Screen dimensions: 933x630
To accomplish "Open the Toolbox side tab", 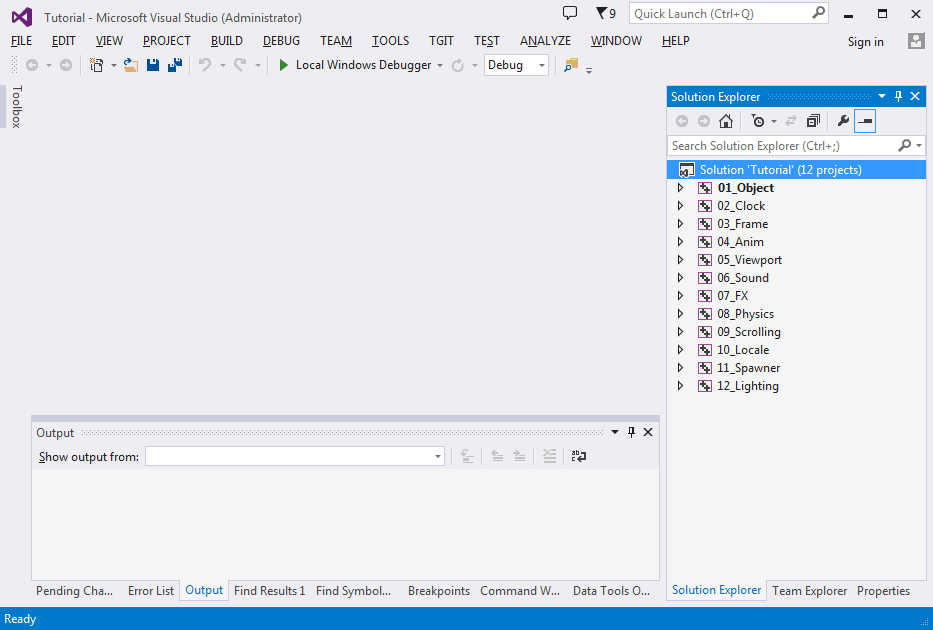I will point(15,107).
